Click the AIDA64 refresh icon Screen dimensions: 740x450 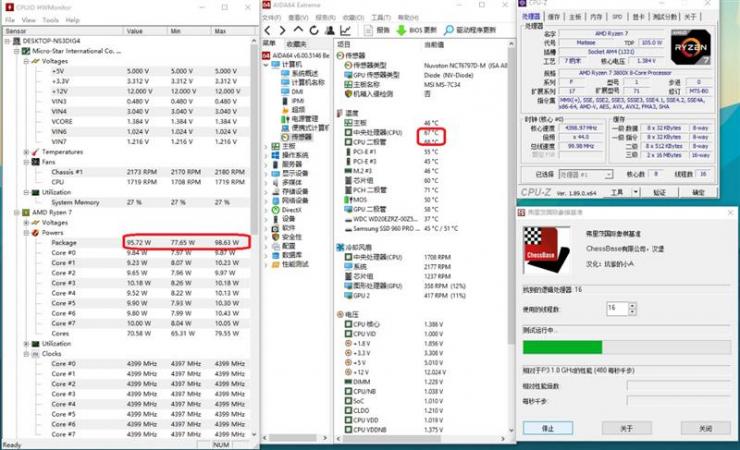(314, 31)
